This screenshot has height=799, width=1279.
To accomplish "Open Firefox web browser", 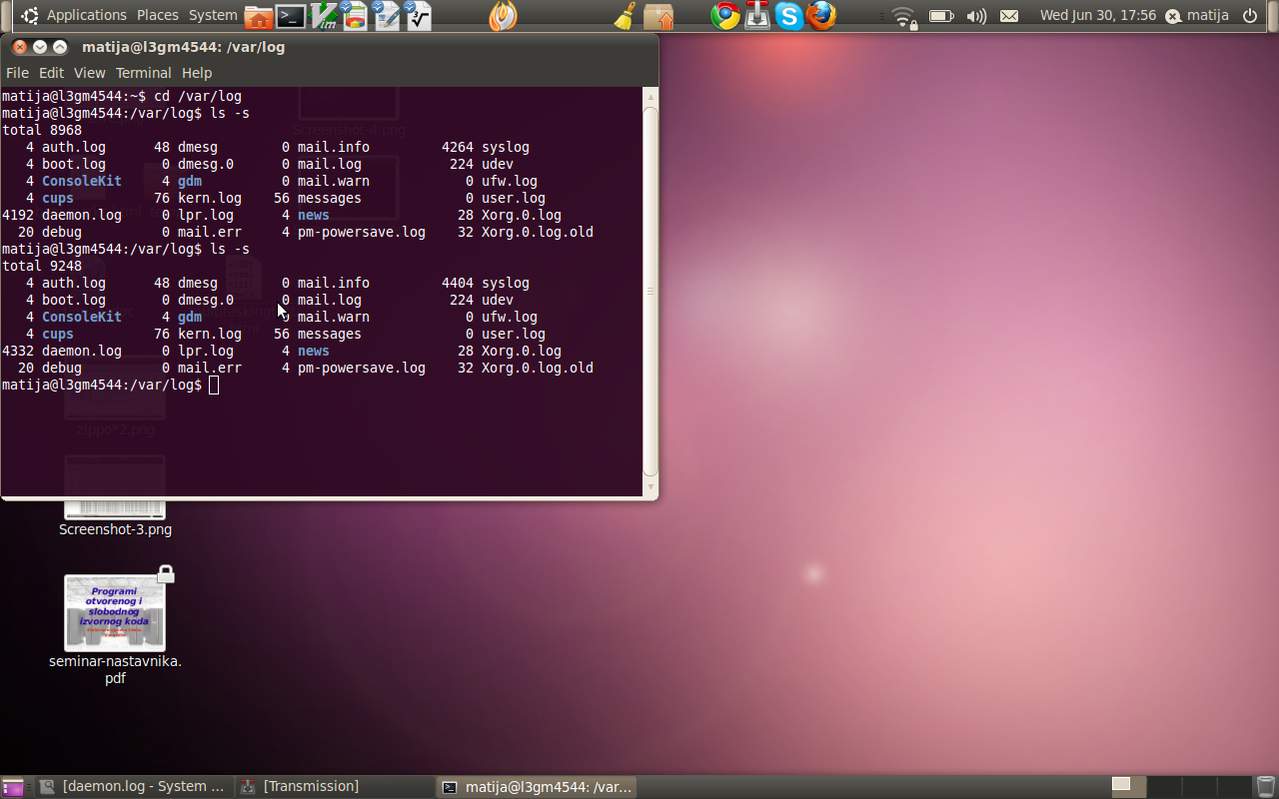I will tap(821, 16).
